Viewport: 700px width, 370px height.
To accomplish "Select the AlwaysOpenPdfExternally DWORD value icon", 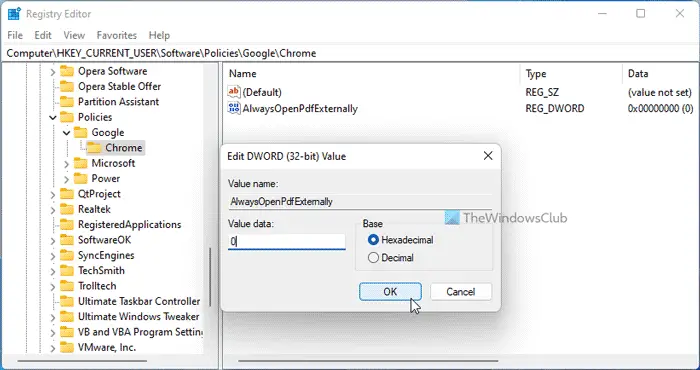I will [234, 108].
